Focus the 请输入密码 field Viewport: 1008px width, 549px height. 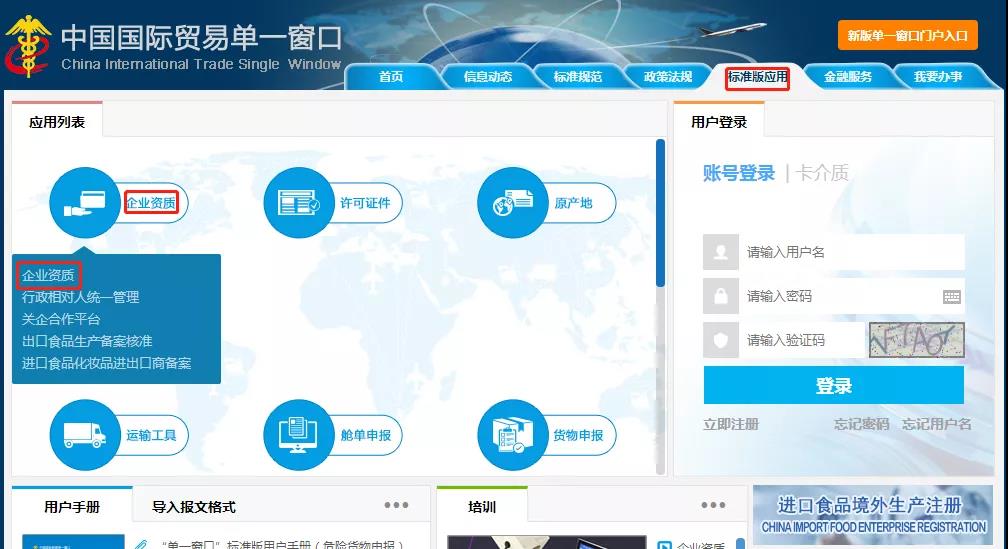[x=851, y=296]
